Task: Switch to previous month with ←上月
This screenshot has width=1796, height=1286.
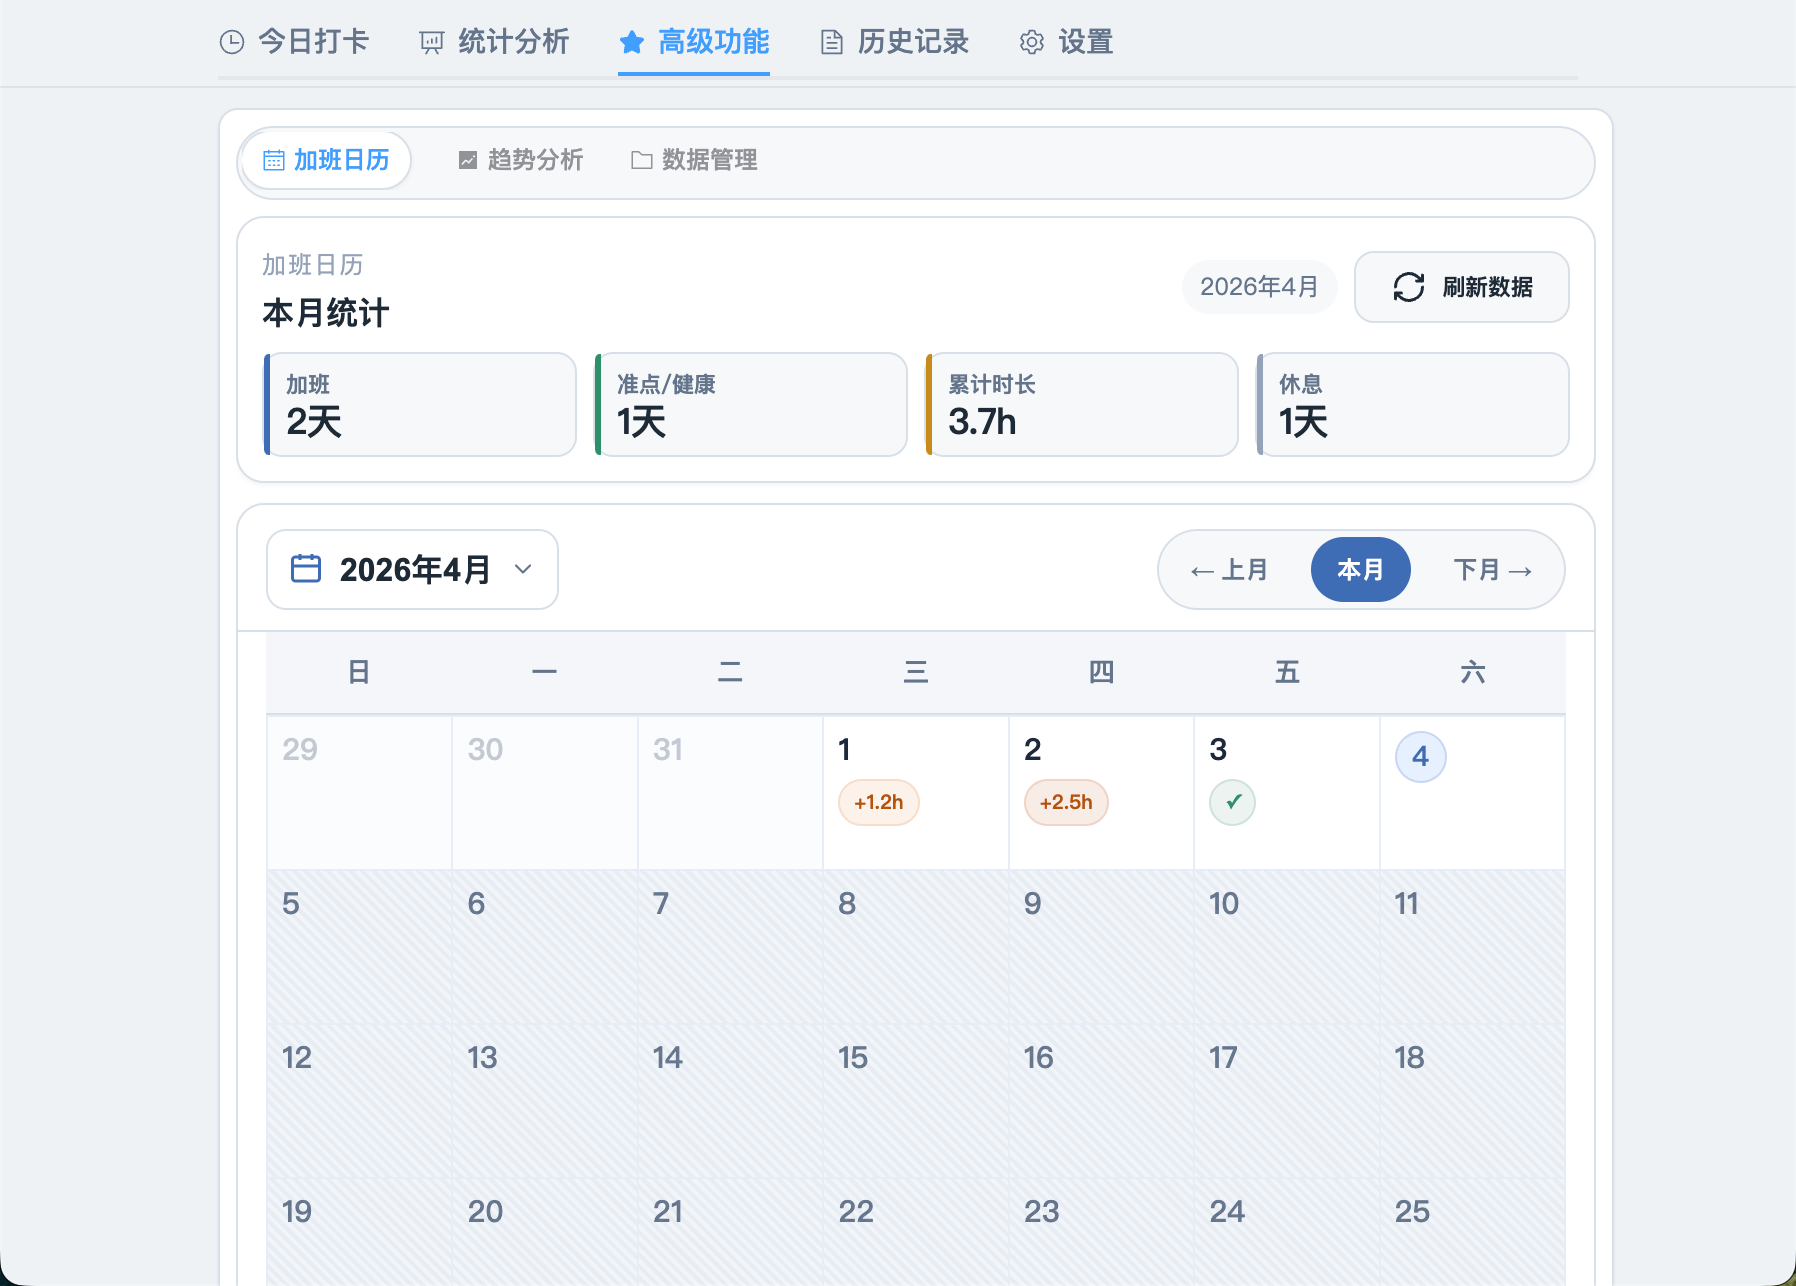Action: click(x=1229, y=570)
